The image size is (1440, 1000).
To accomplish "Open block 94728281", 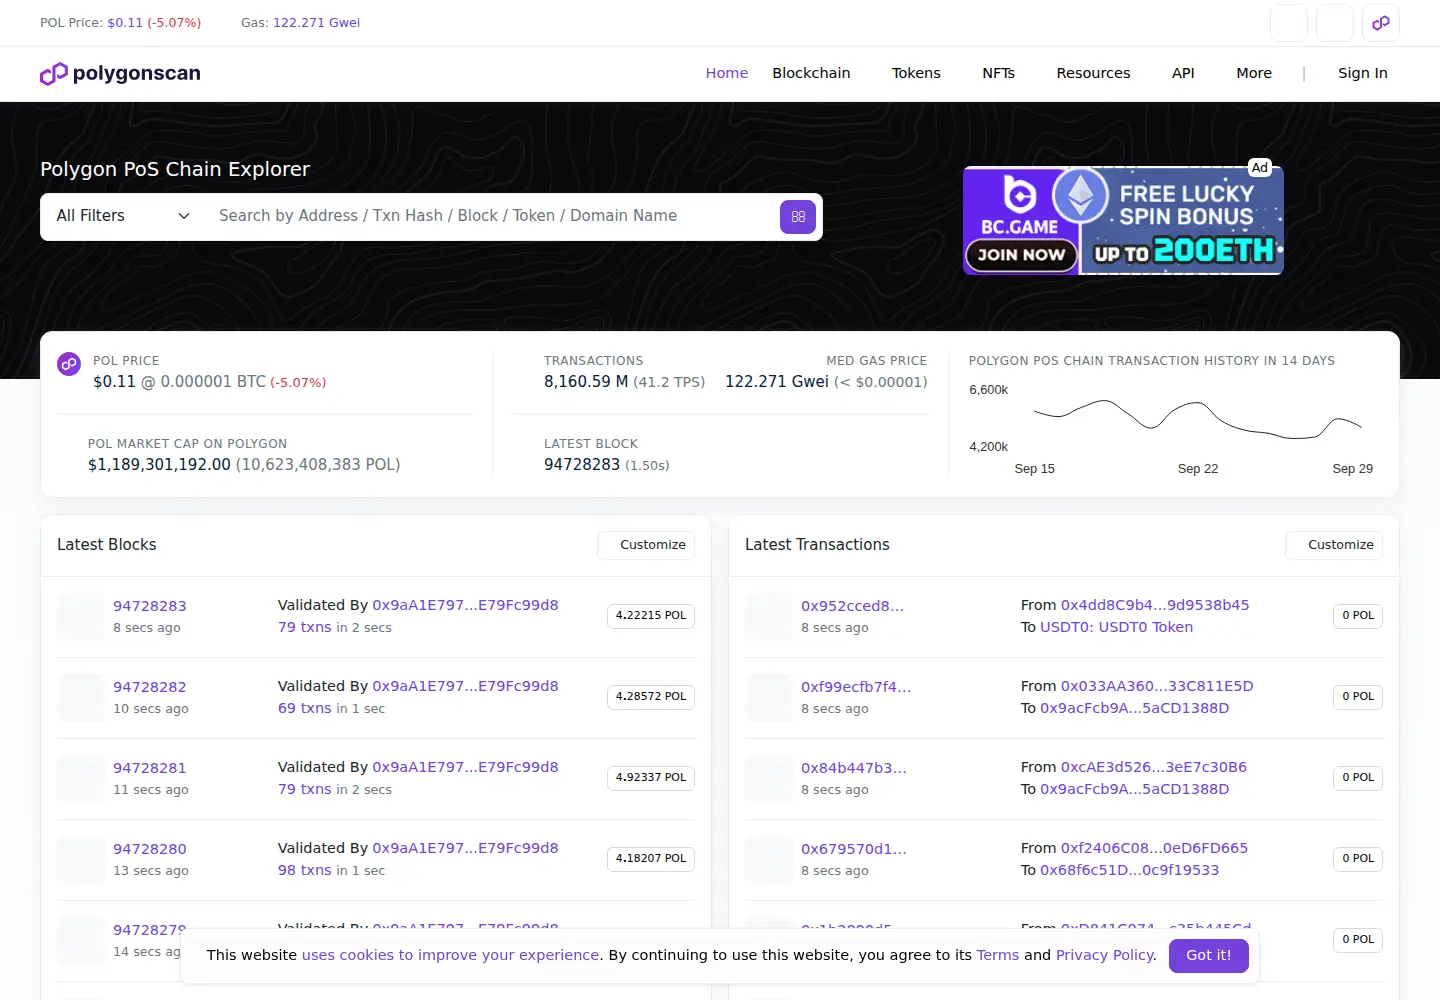I will tap(150, 768).
